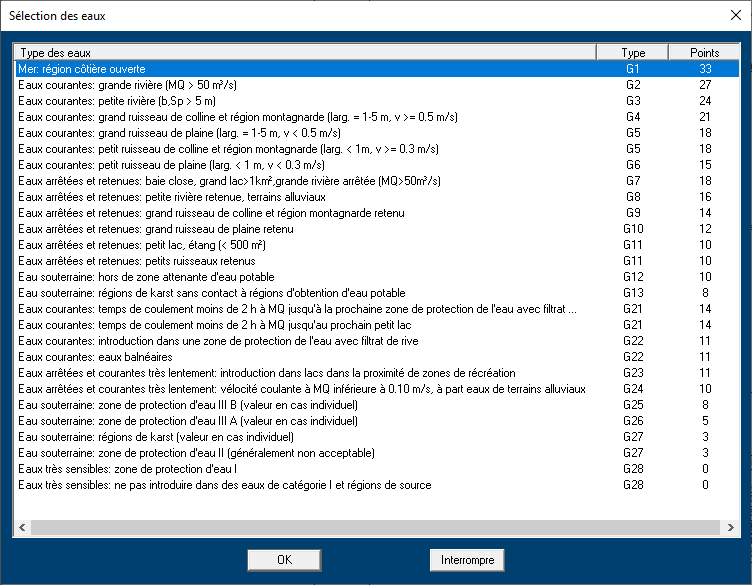
Task: Select petit ruisseau de colline with v >= 0.3 m/s
Action: (377, 149)
